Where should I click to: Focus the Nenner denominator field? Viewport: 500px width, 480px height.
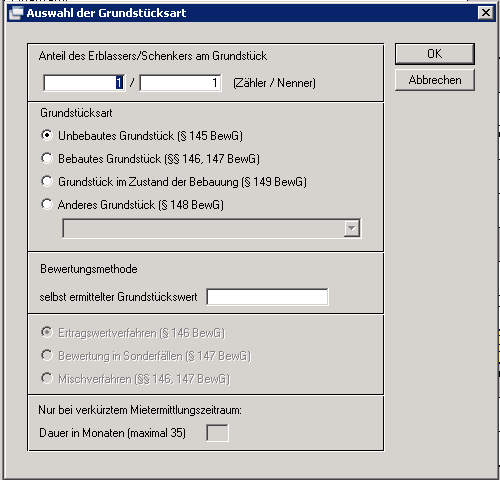click(x=180, y=83)
